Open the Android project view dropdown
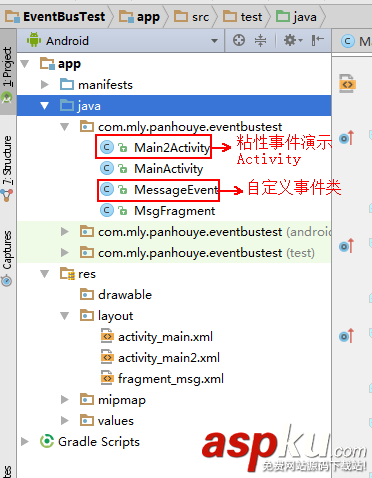372x478 pixels. (214, 41)
